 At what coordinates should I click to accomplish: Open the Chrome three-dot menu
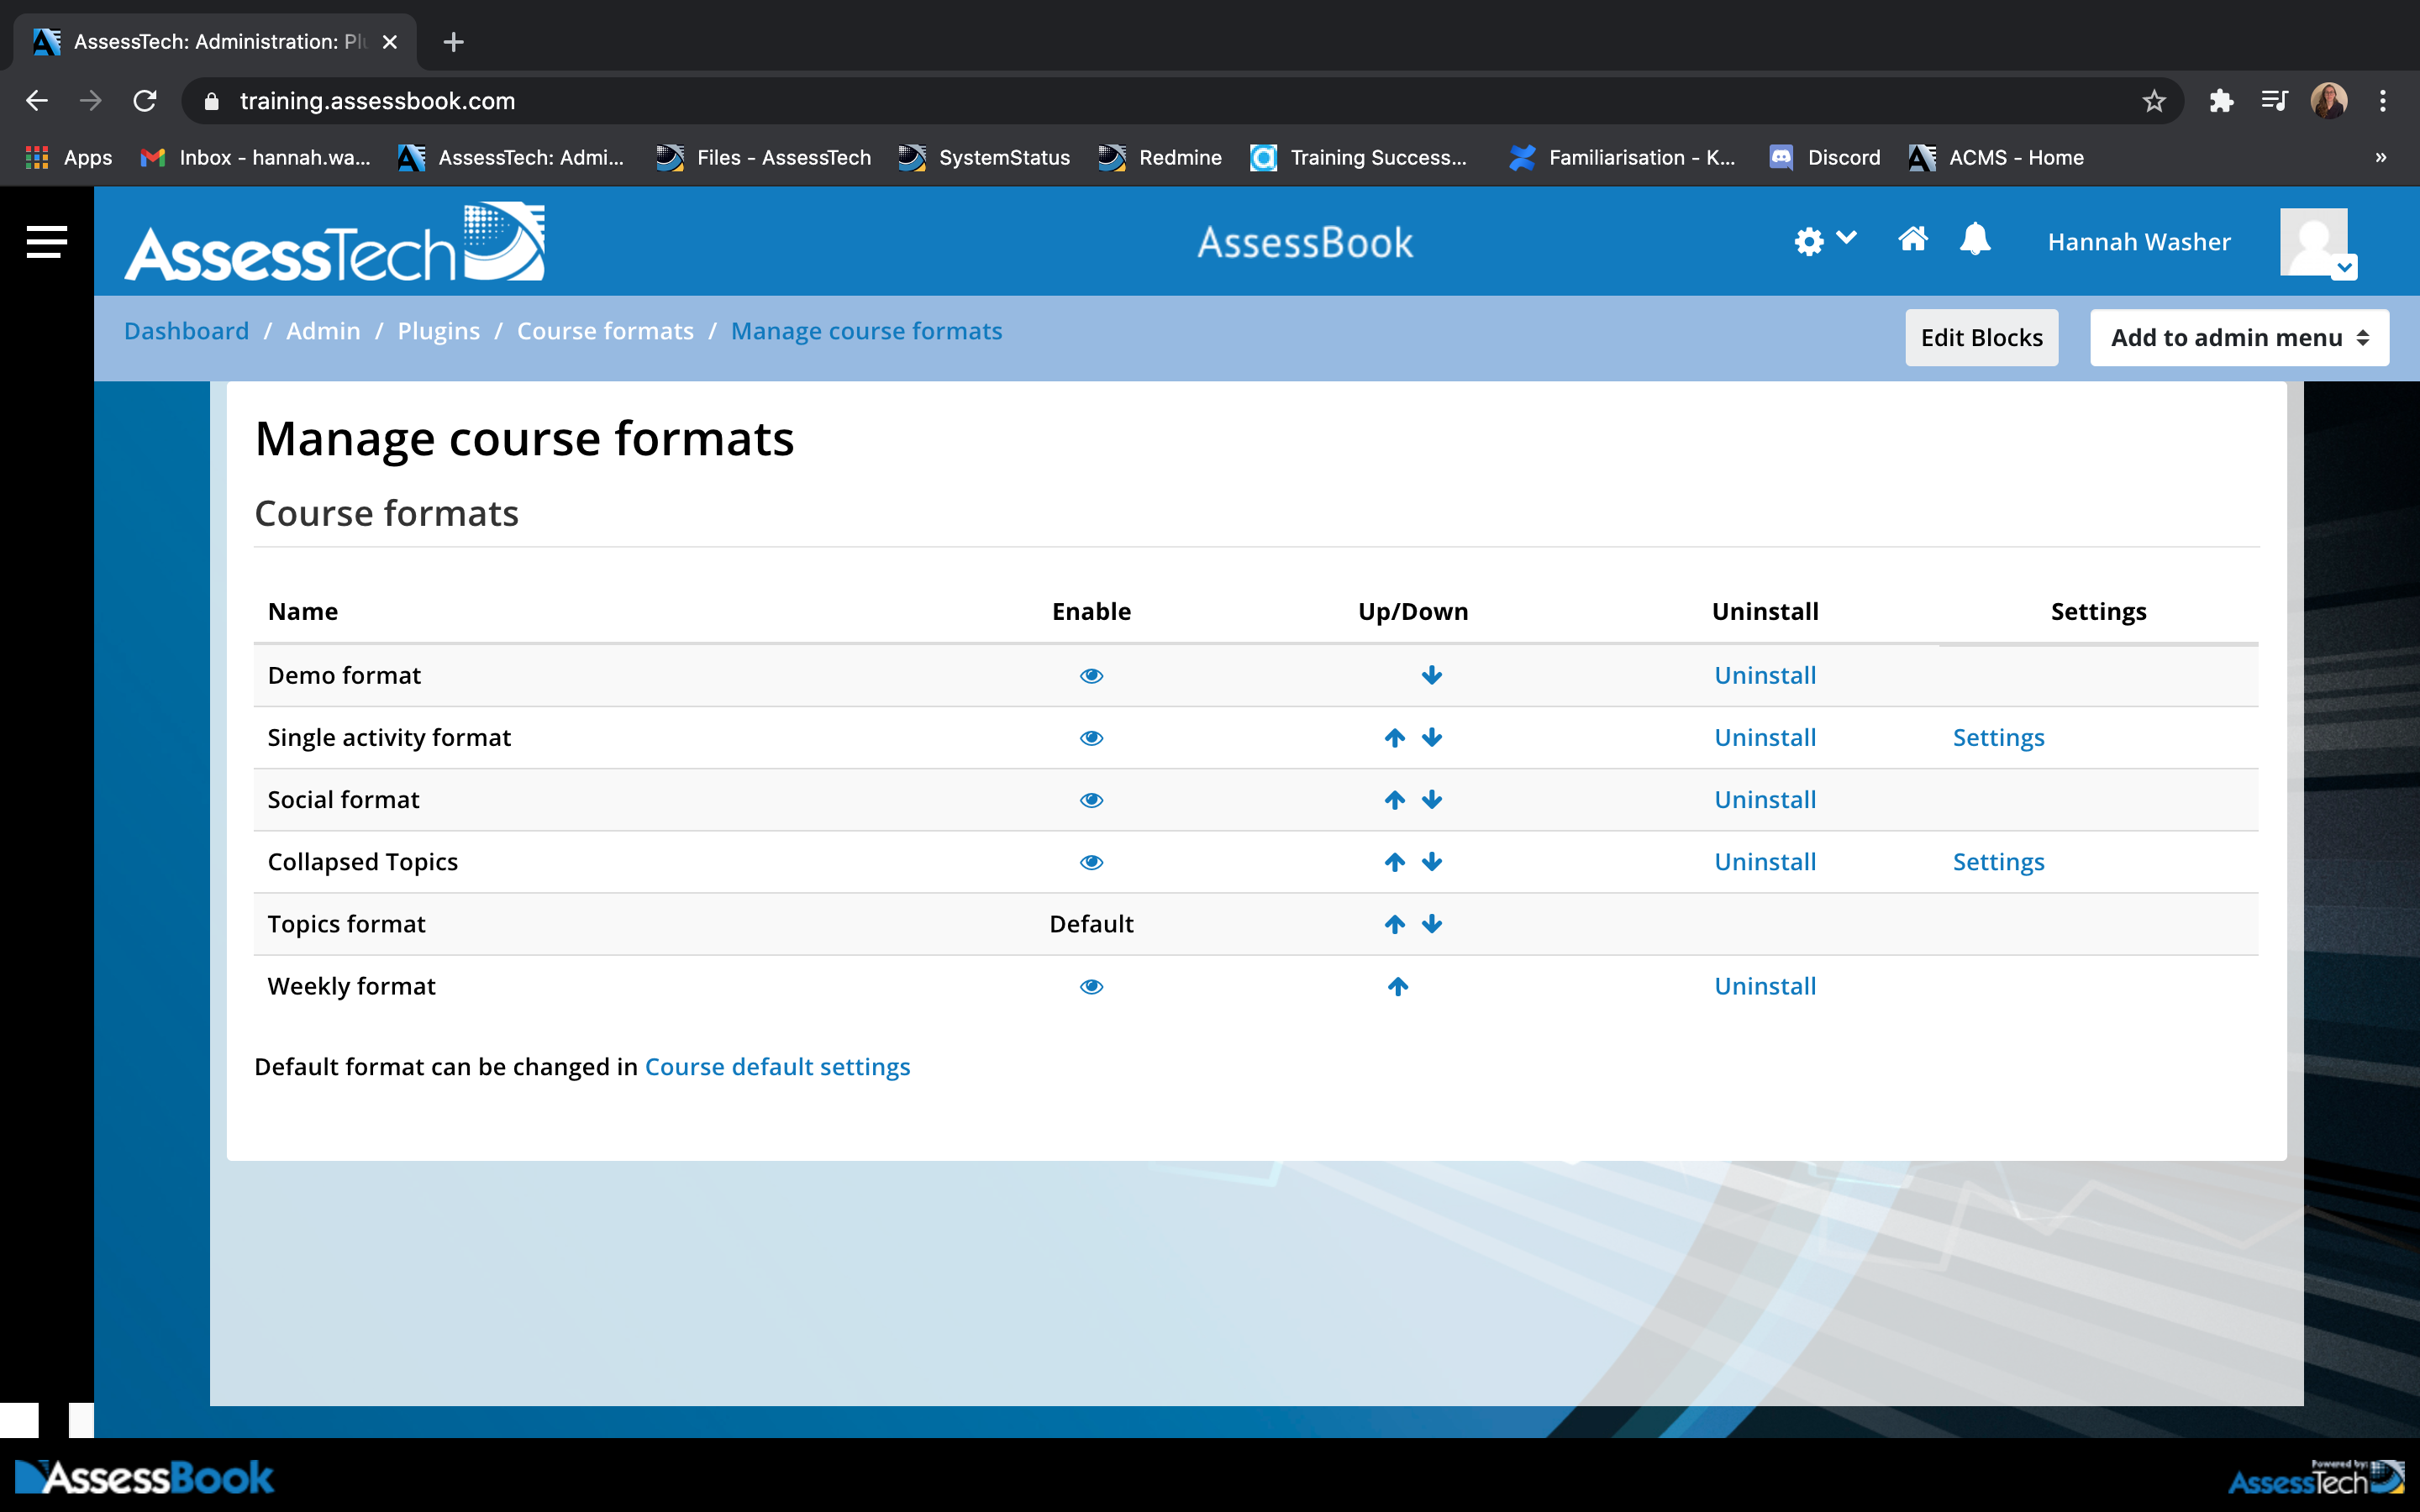tap(2383, 101)
